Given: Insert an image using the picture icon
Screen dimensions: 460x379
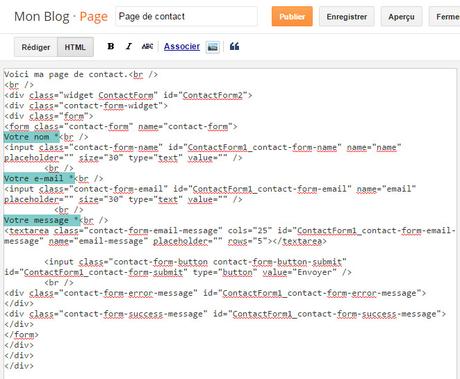Looking at the screenshot, I should 213,47.
